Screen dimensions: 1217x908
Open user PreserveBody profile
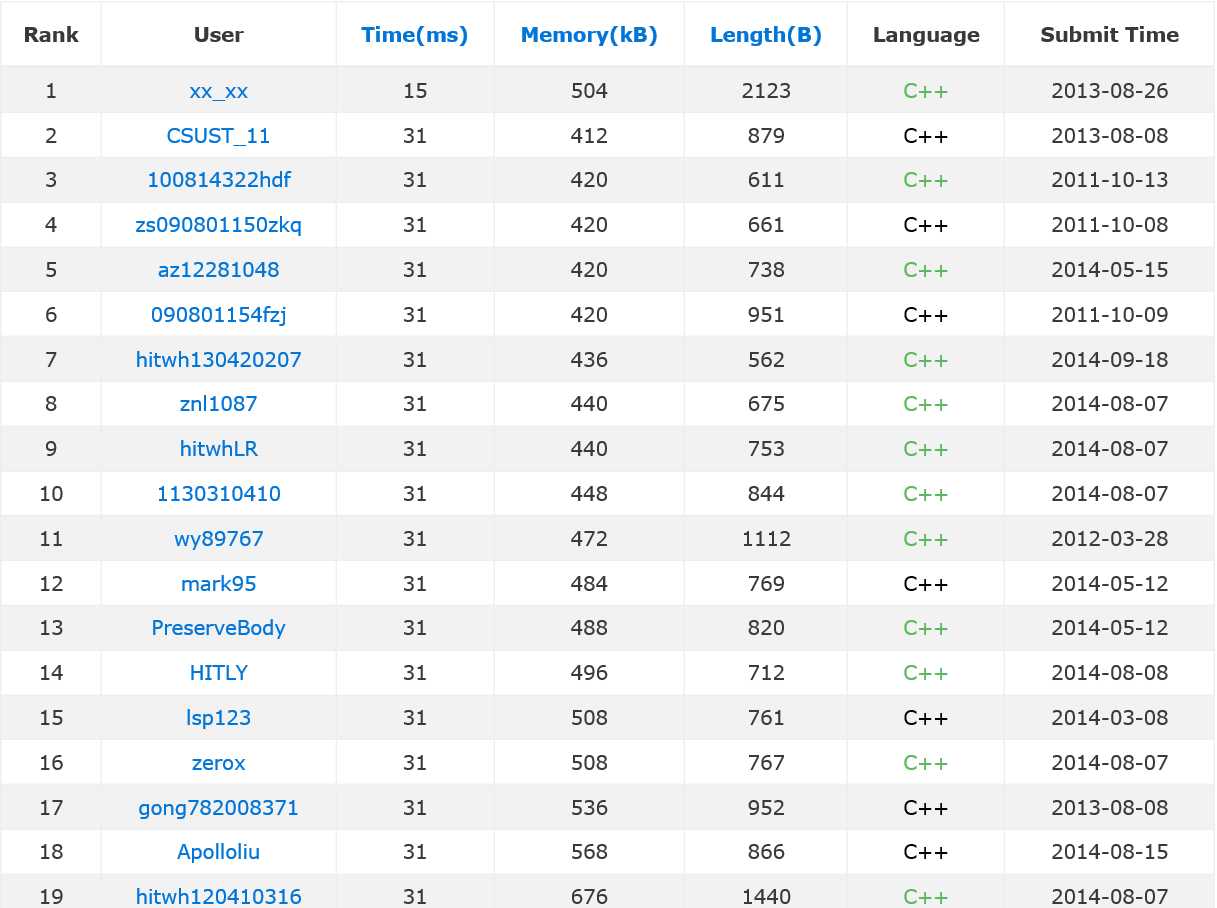point(219,628)
